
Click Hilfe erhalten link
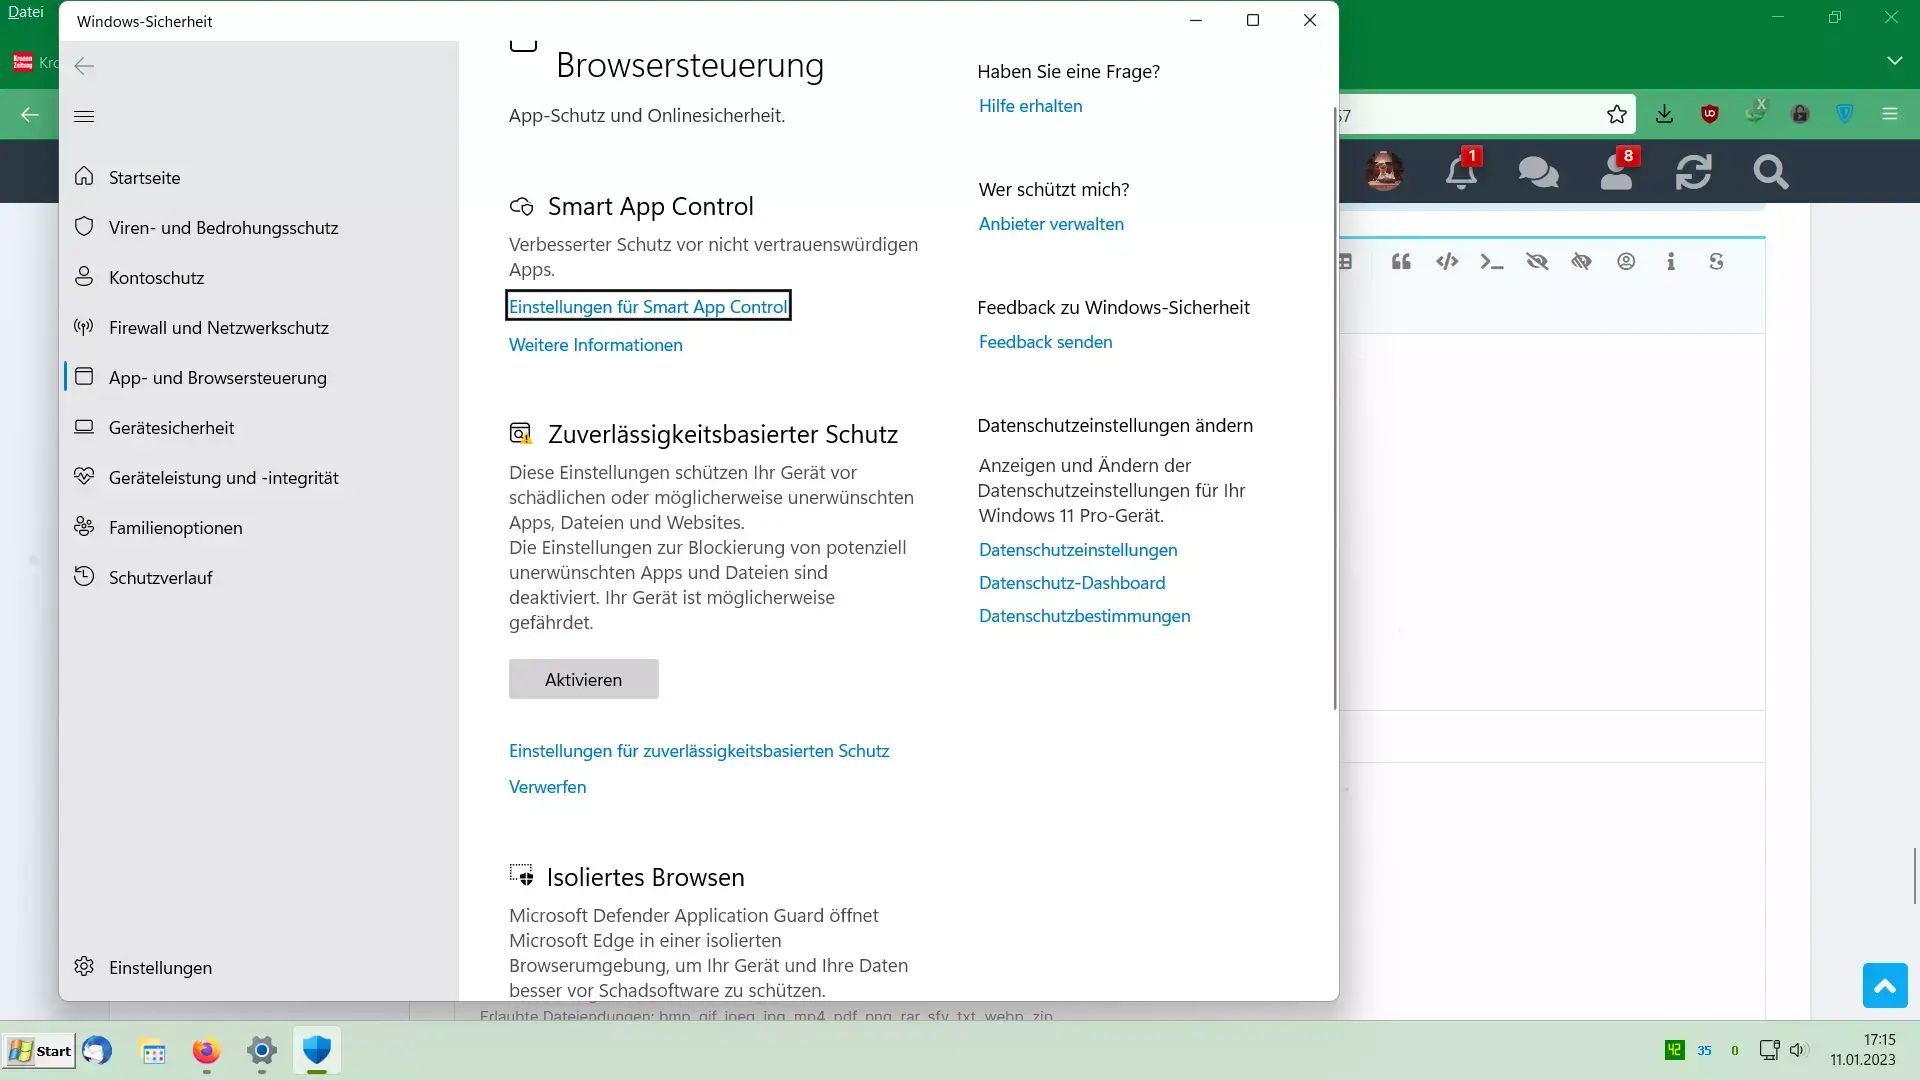click(1030, 105)
